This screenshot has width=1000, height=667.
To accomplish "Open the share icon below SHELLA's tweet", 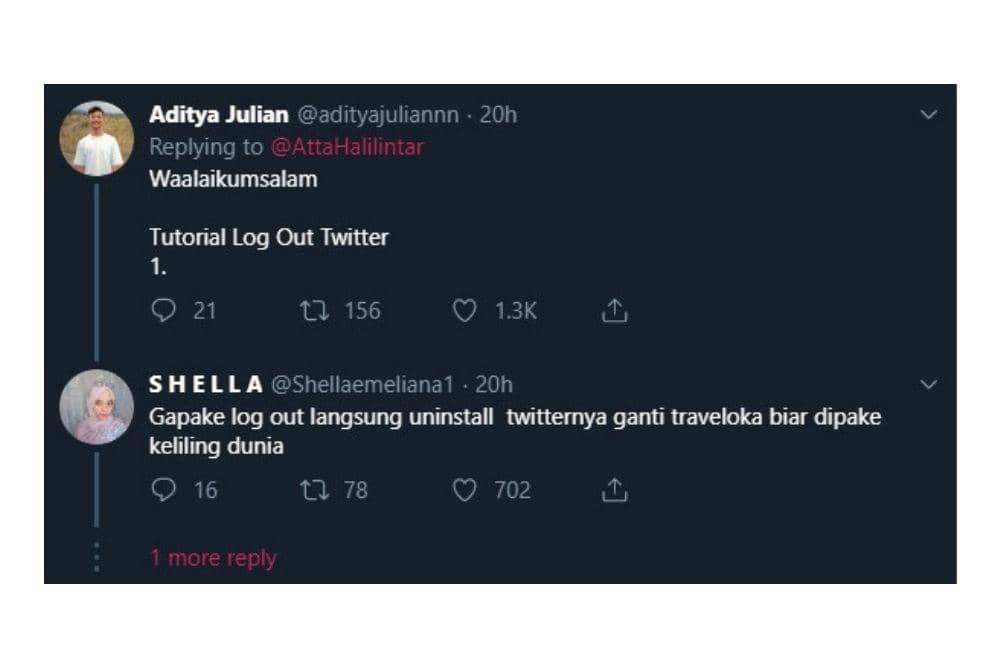I will [613, 490].
